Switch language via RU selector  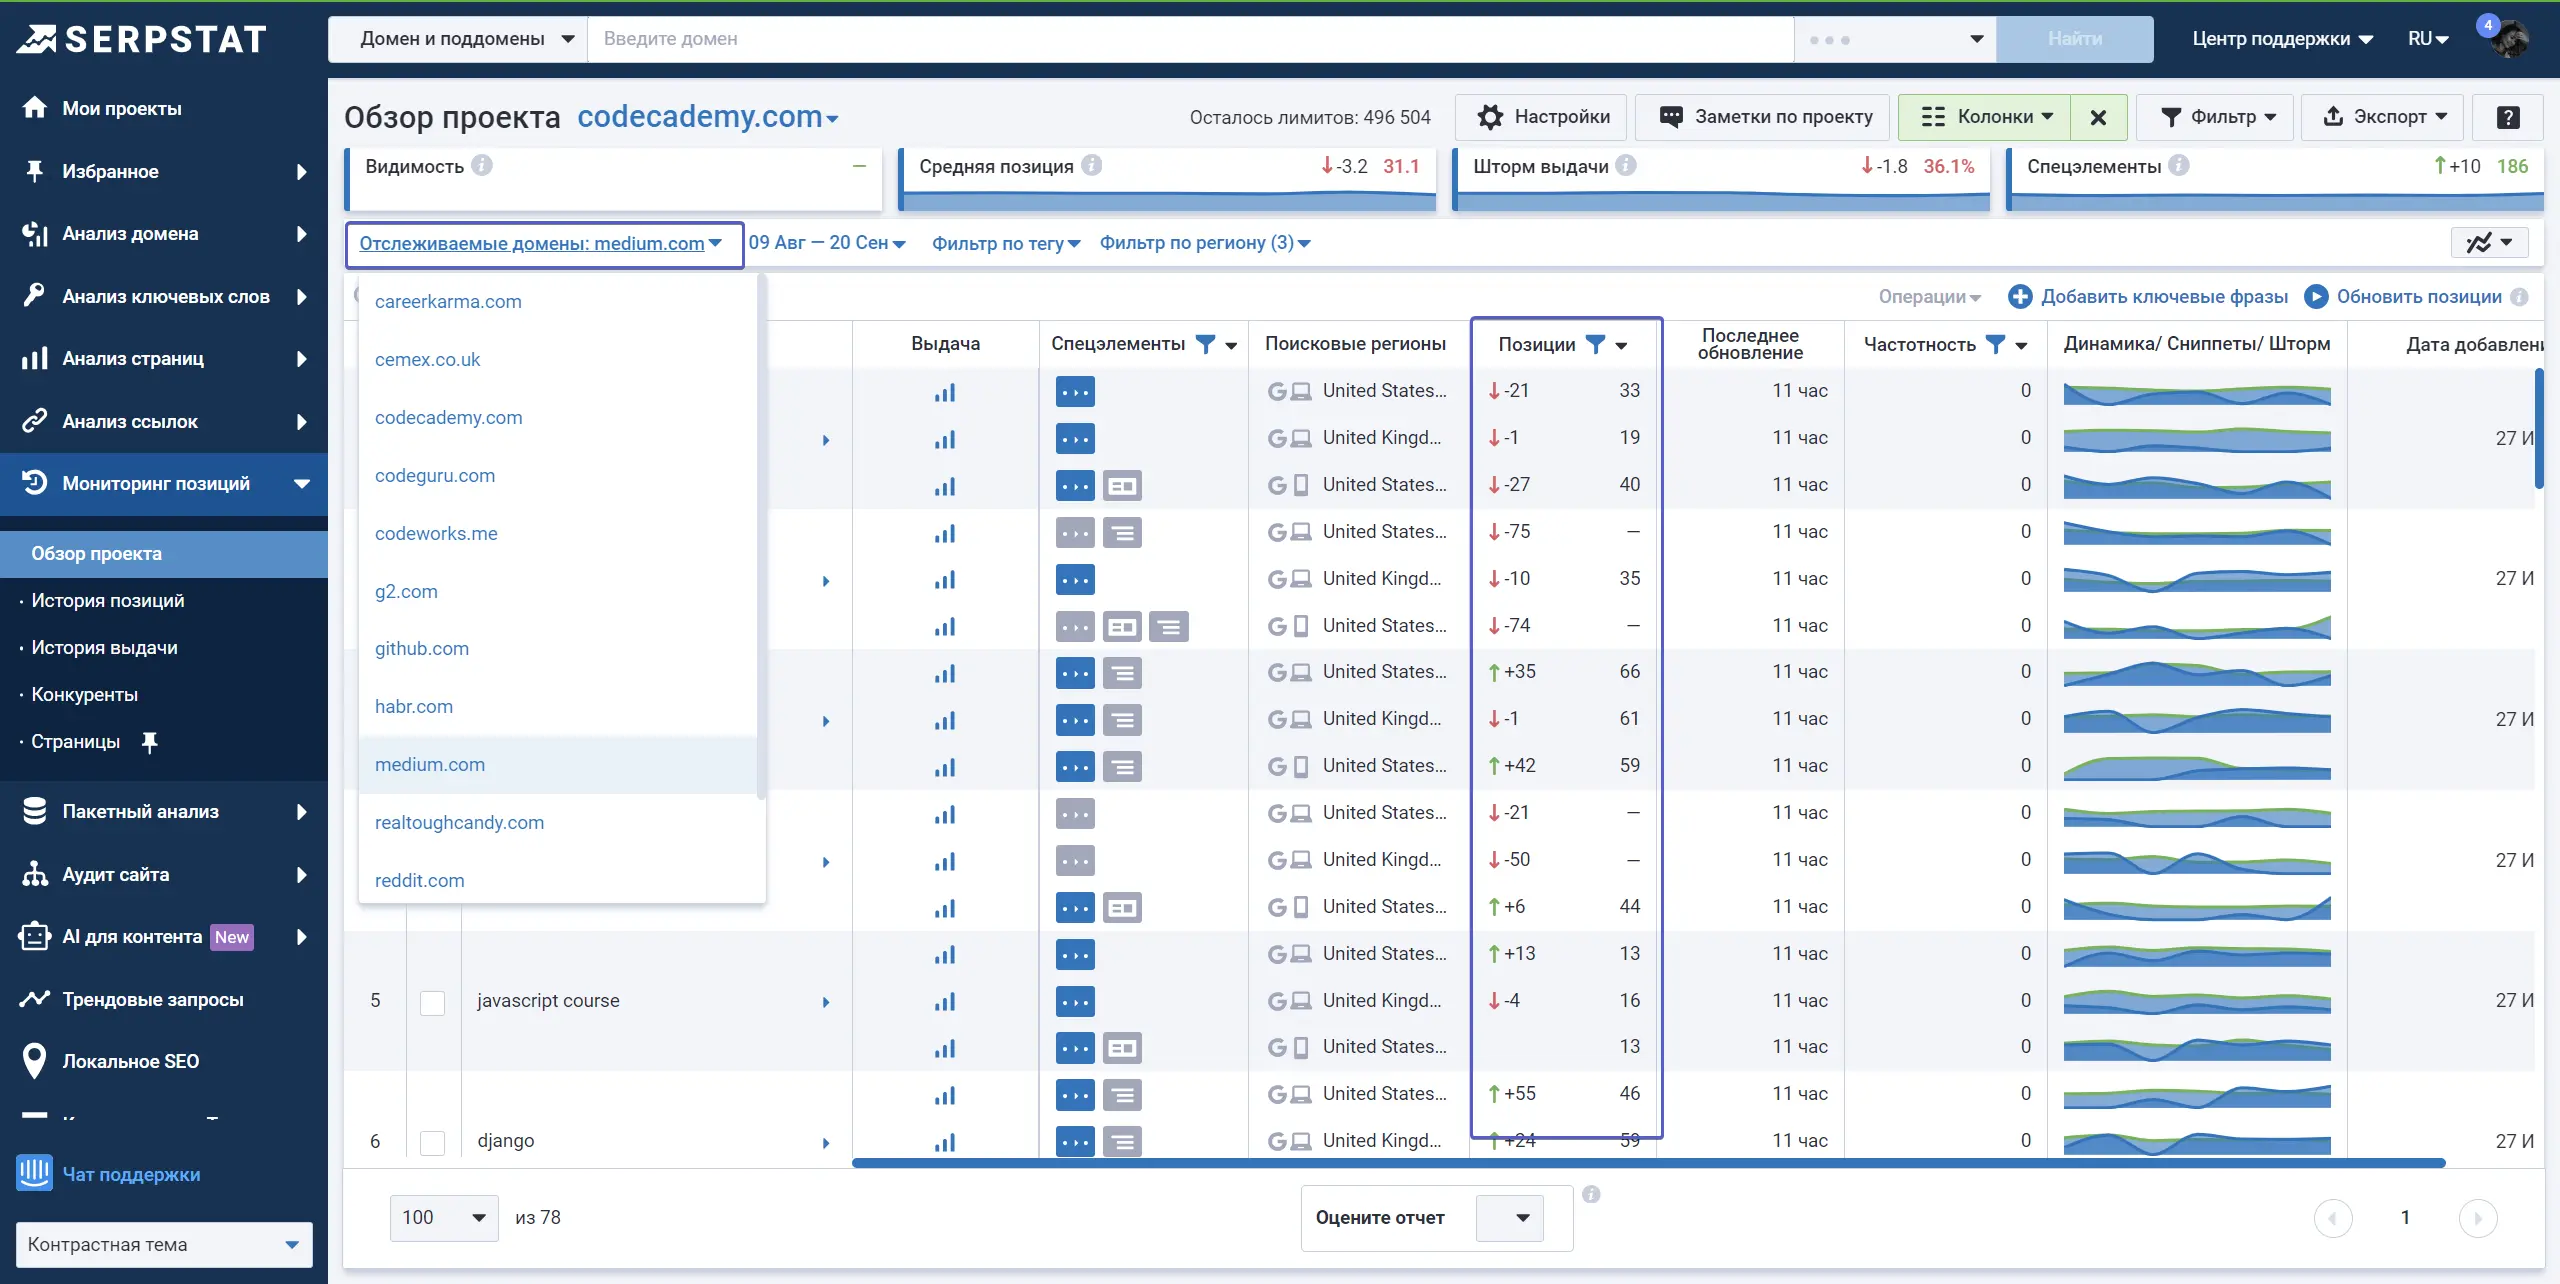click(2429, 39)
